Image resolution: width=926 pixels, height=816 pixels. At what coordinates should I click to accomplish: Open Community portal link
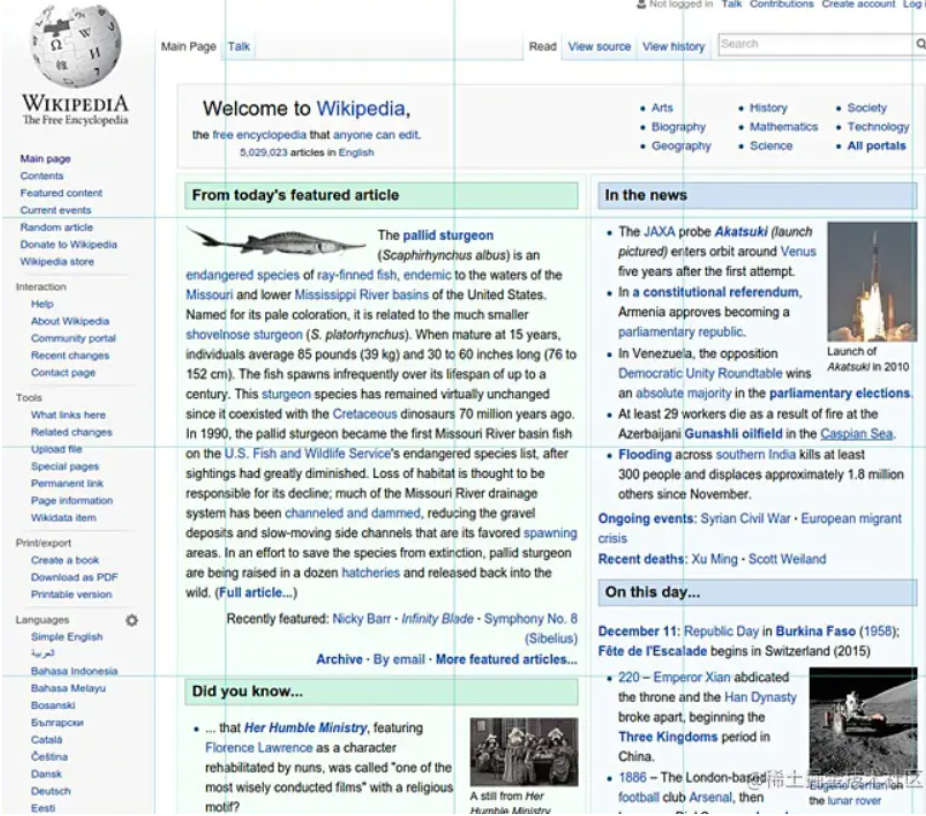tap(73, 338)
